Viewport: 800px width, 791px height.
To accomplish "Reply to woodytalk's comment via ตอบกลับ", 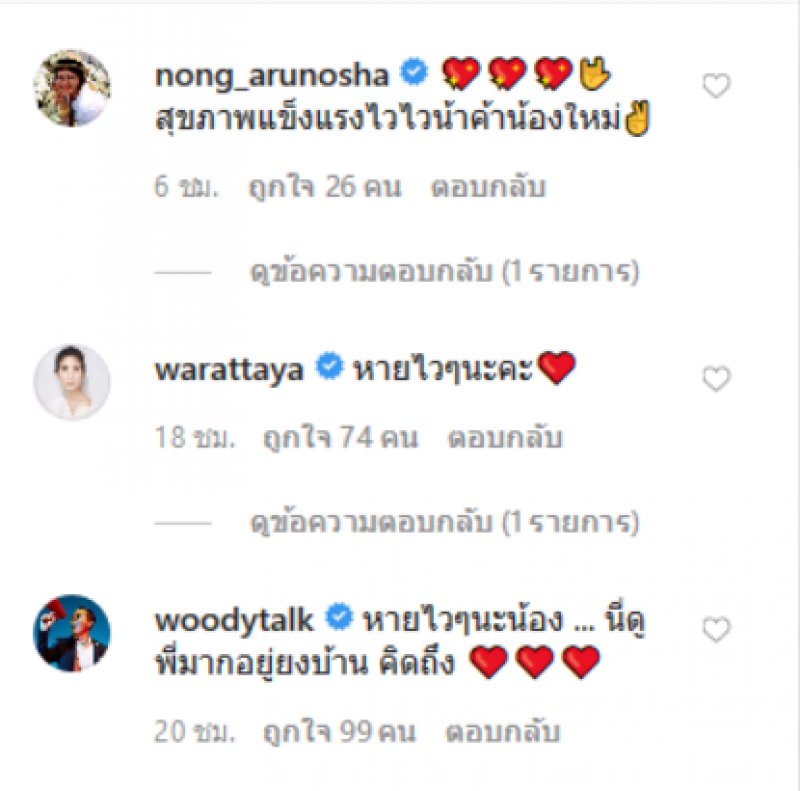I will point(503,732).
